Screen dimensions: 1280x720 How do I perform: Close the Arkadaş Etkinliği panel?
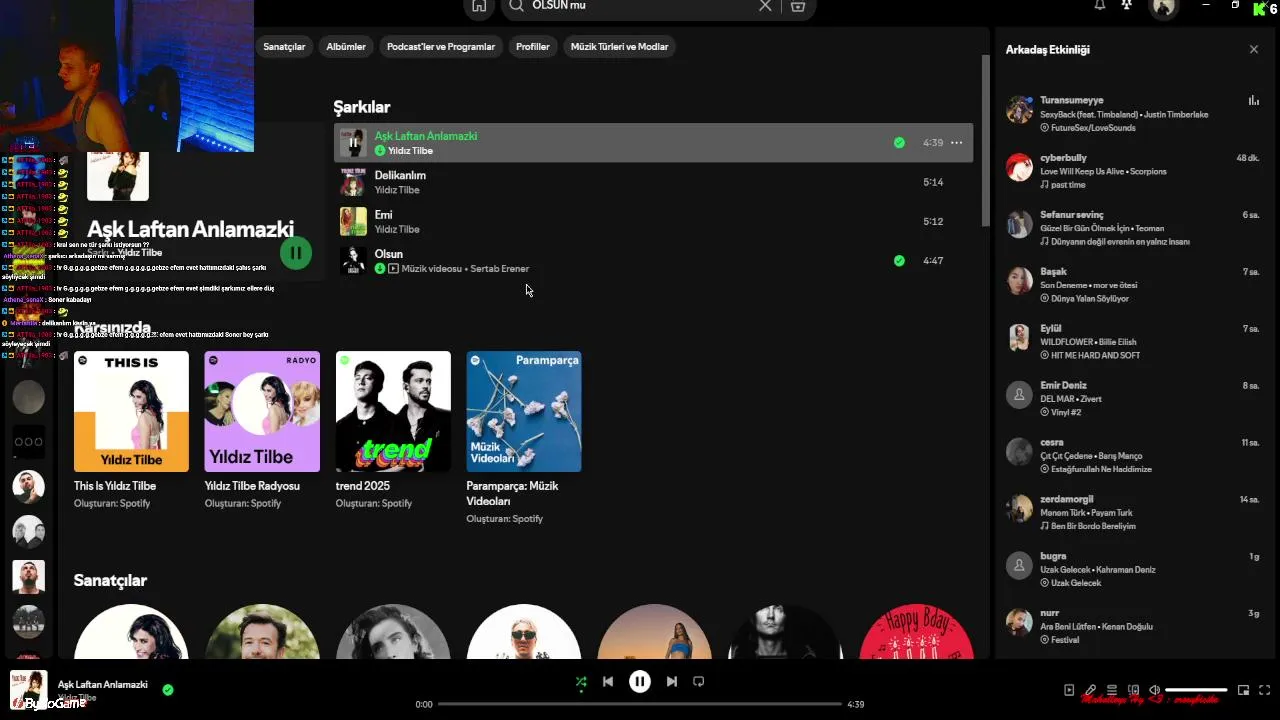(1254, 49)
